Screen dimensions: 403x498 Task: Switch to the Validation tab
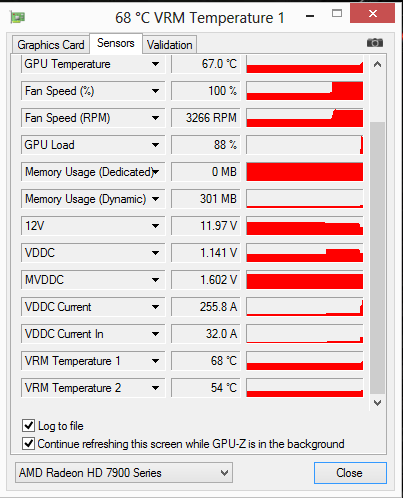pos(170,45)
